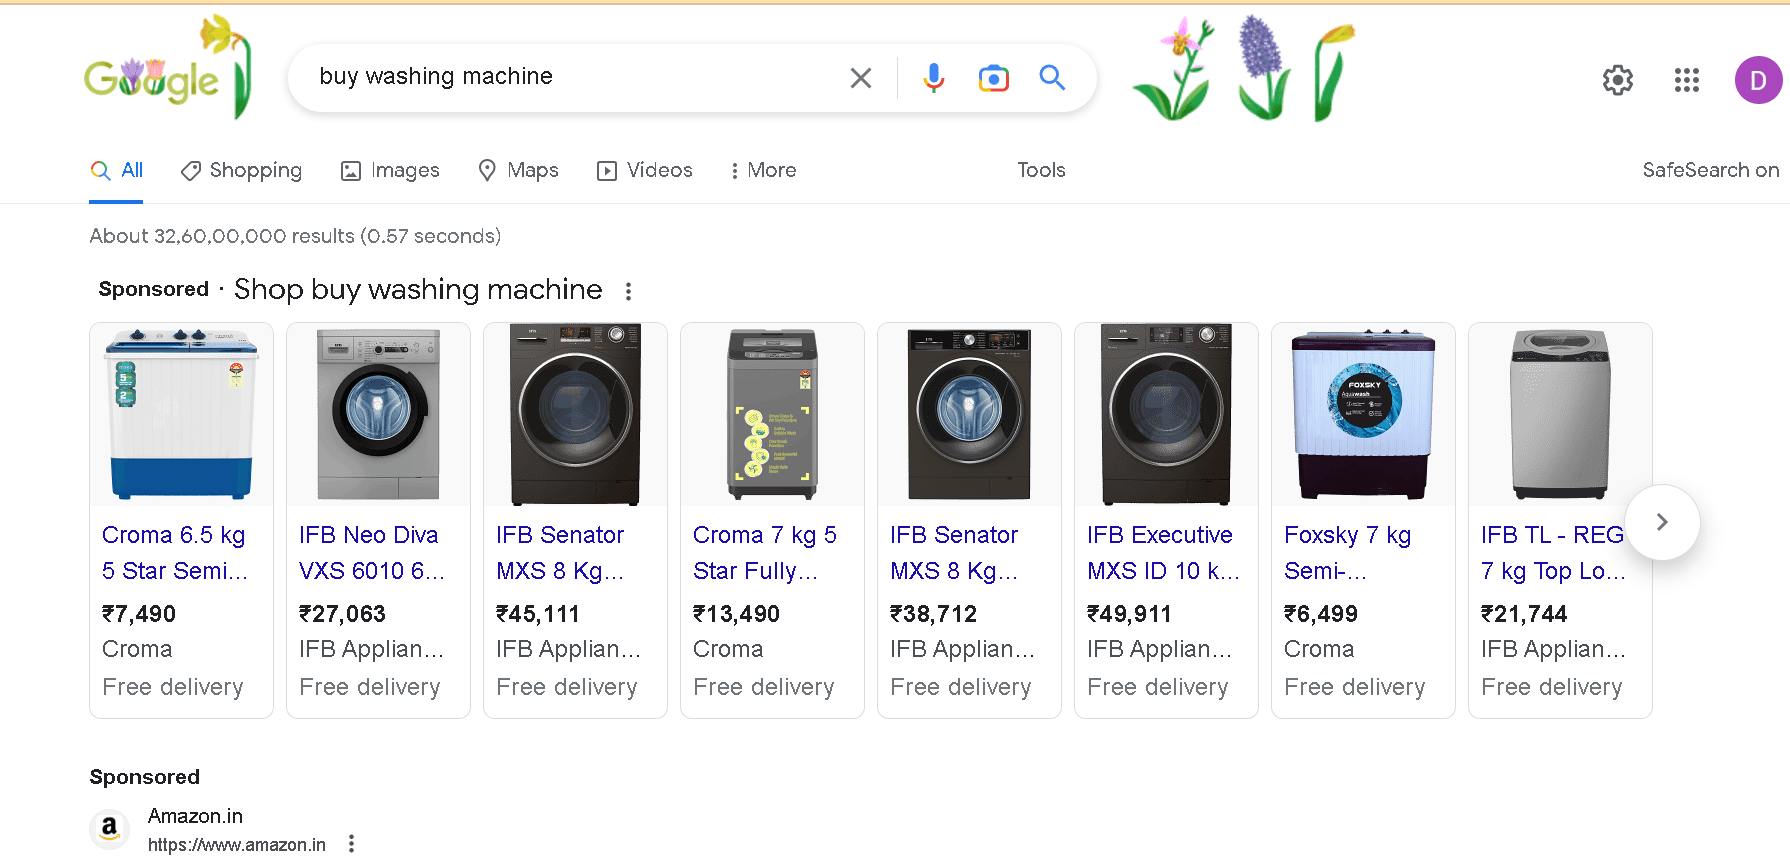The width and height of the screenshot is (1790, 863).
Task: Open Croma 7 kg 5 Star Fully link
Action: (x=765, y=553)
